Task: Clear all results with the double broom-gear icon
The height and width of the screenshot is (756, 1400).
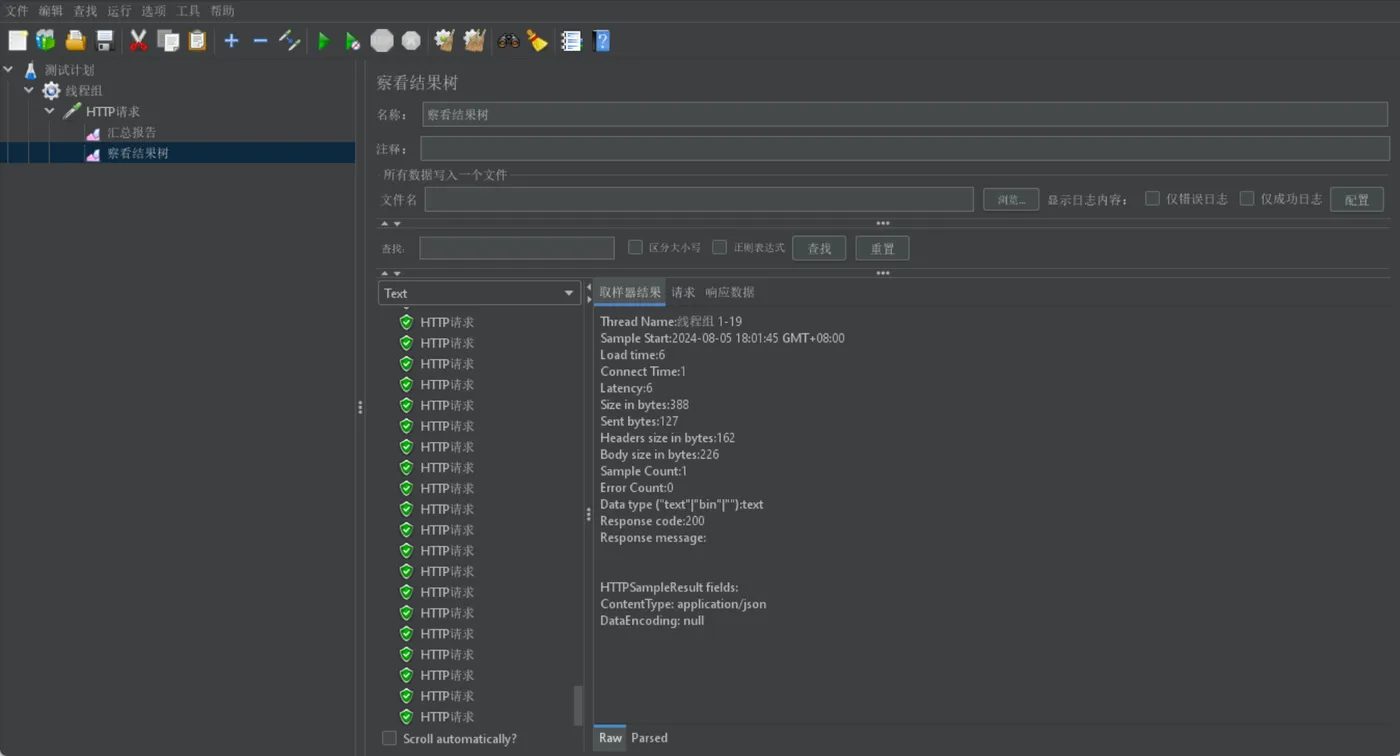Action: tap(474, 41)
